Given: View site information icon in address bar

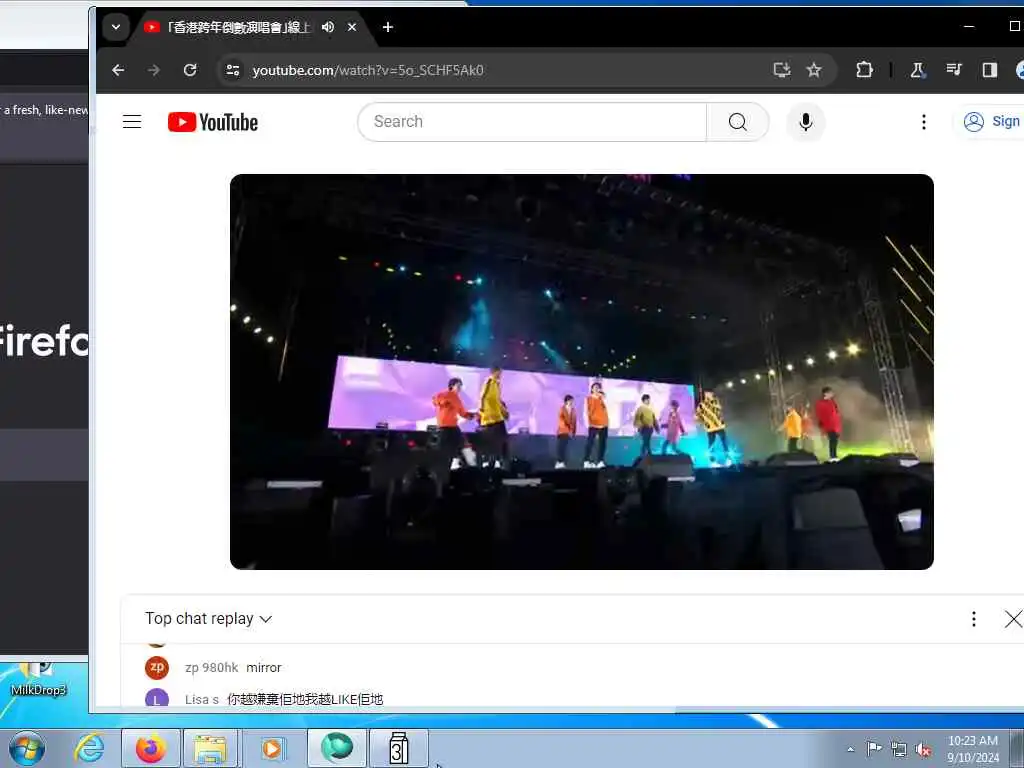Looking at the screenshot, I should click(232, 70).
